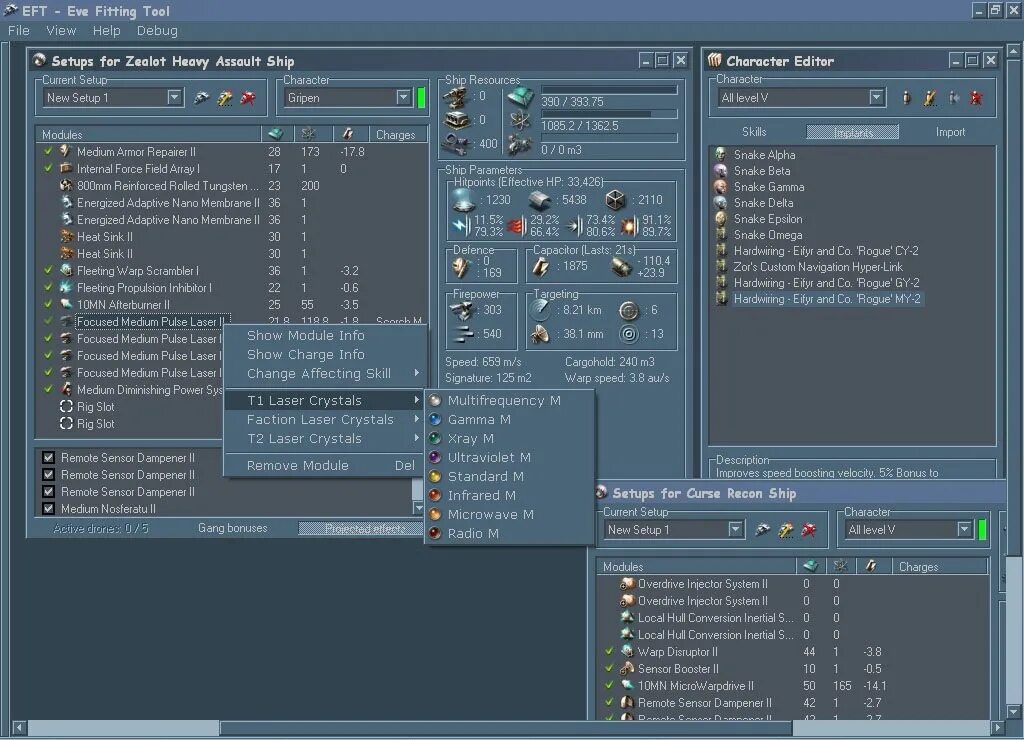Click the Warp Disruptor II icon in Curse window
Screen dimensions: 1024x740
coord(627,652)
